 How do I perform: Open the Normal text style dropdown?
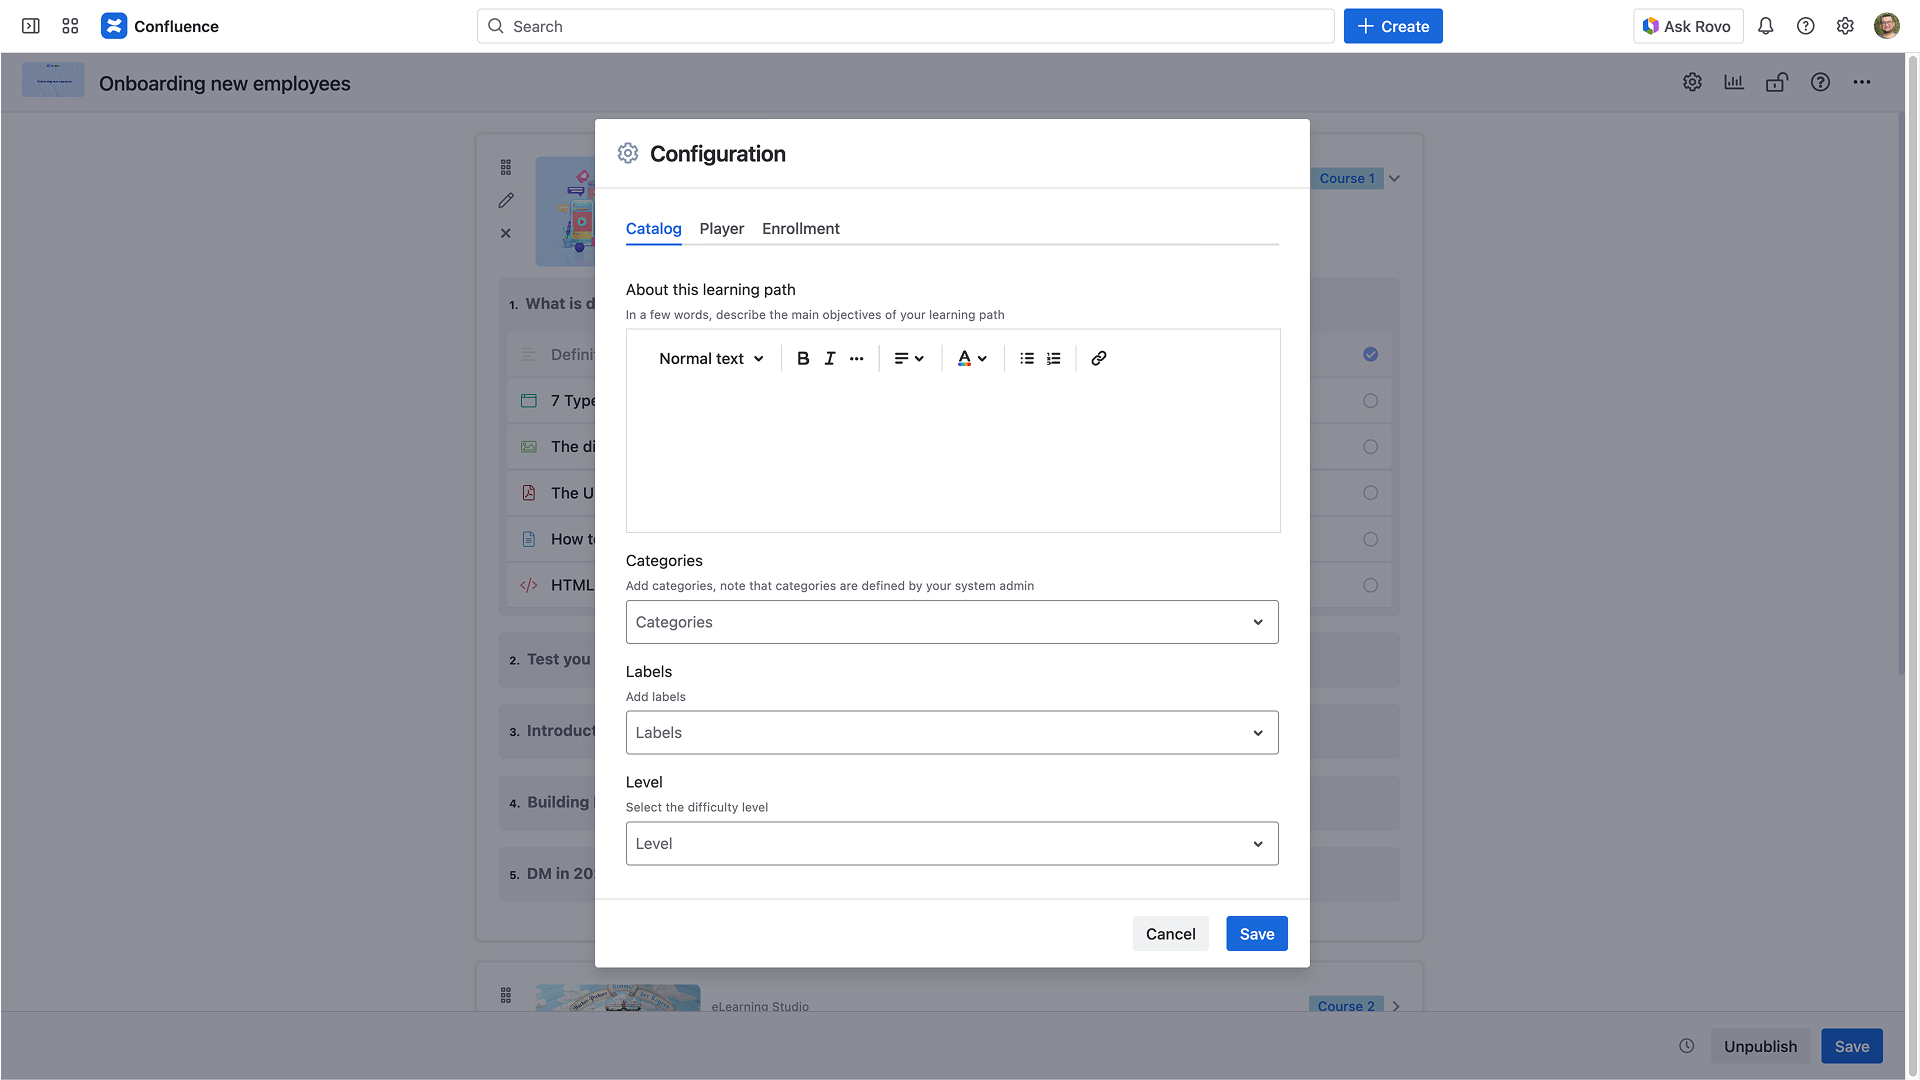pos(711,358)
